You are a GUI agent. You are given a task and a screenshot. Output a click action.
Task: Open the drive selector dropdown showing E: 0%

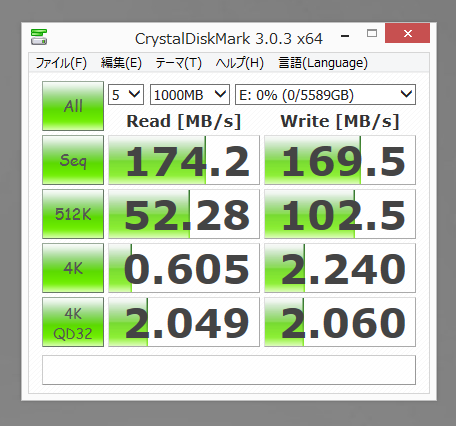[x=325, y=95]
